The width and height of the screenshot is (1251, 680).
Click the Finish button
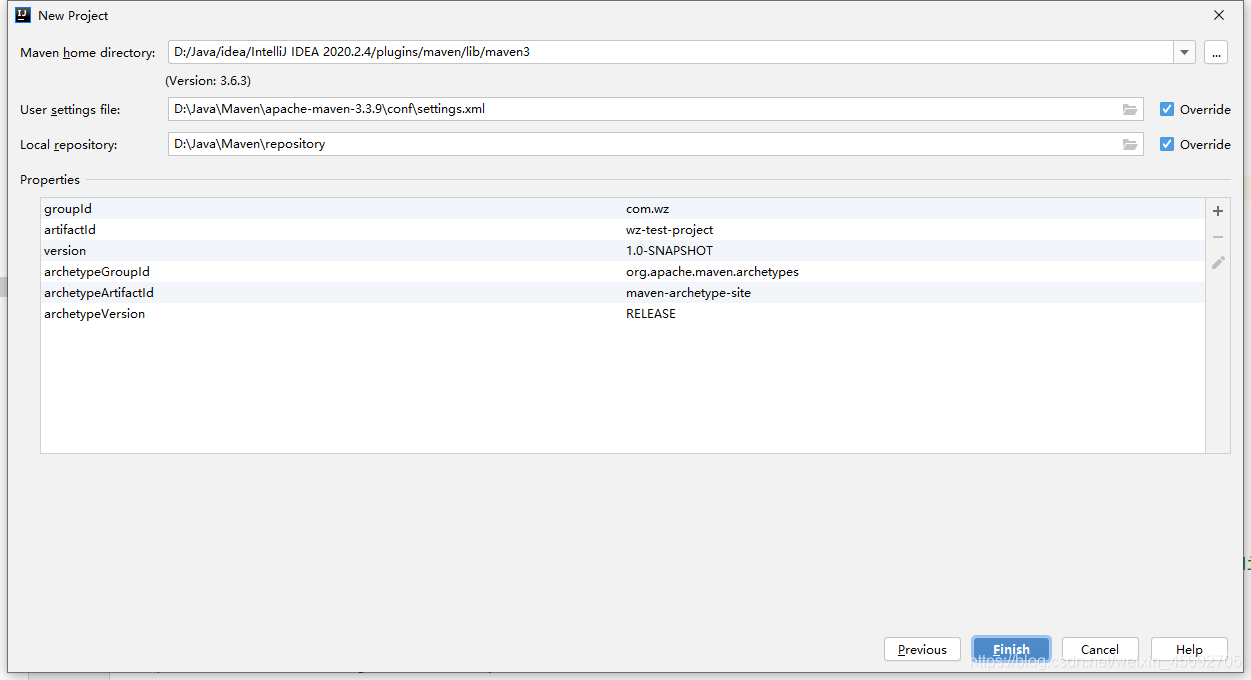pyautogui.click(x=1011, y=649)
